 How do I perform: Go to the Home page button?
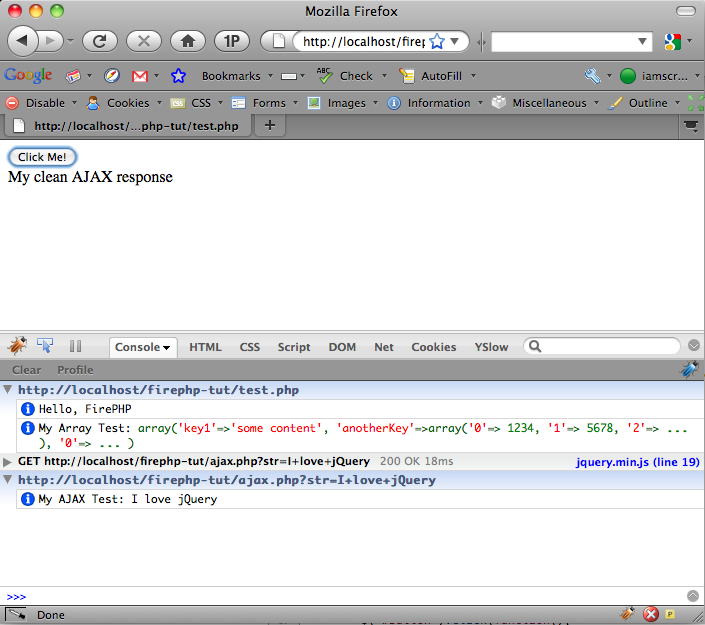[x=188, y=41]
